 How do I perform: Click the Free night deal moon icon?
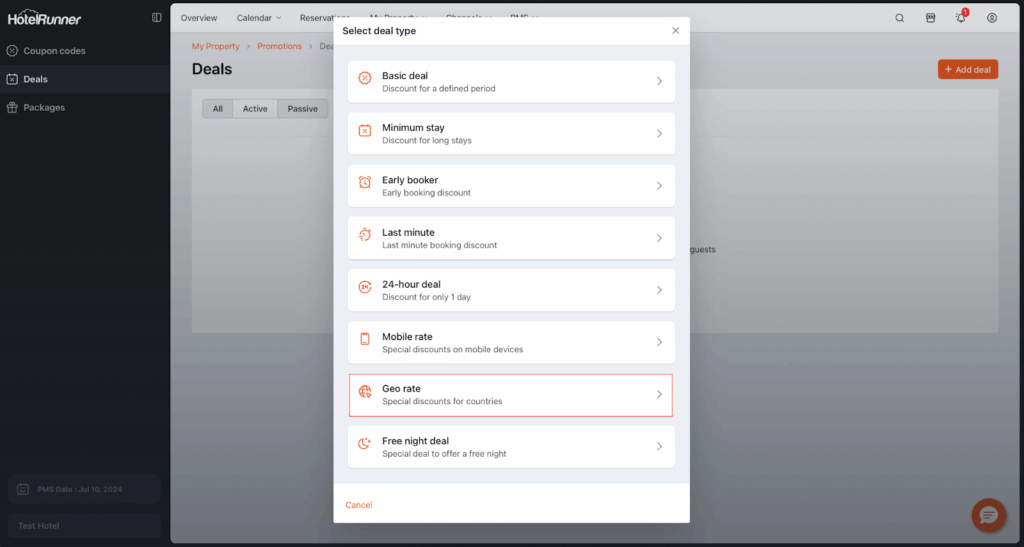tap(365, 443)
